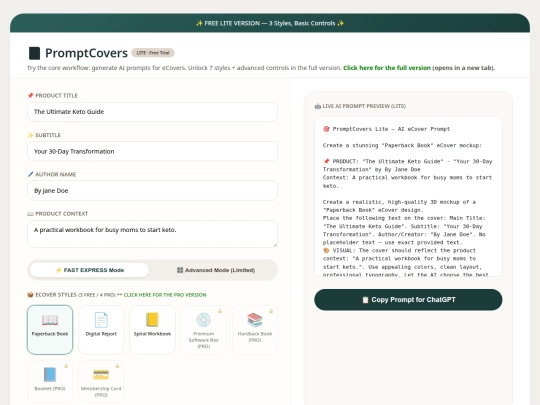This screenshot has width=540, height=405.
Task: Click the stacked books Hardback icon
Action: pos(255,320)
